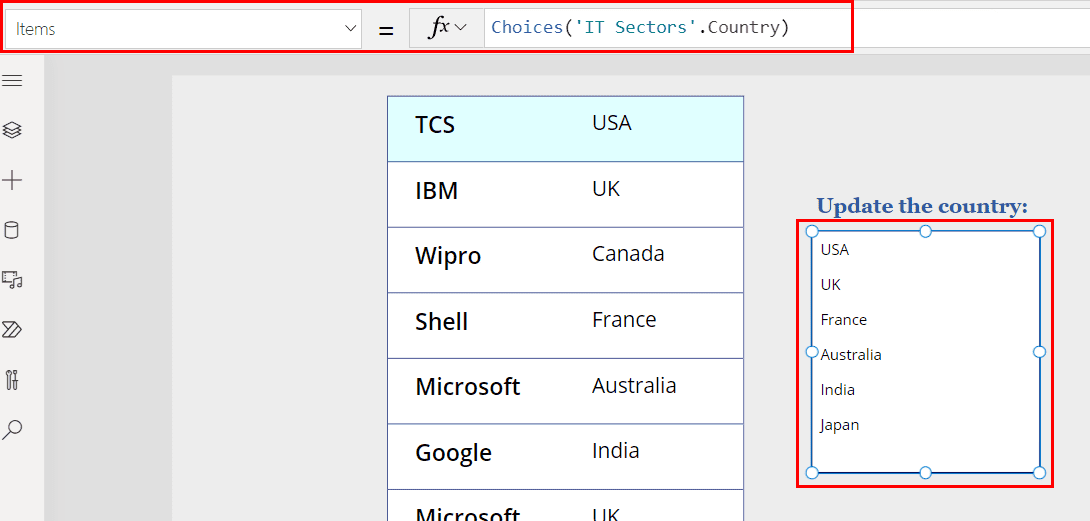The width and height of the screenshot is (1090, 521).
Task: Expand the fx formula options chevron
Action: click(x=460, y=28)
